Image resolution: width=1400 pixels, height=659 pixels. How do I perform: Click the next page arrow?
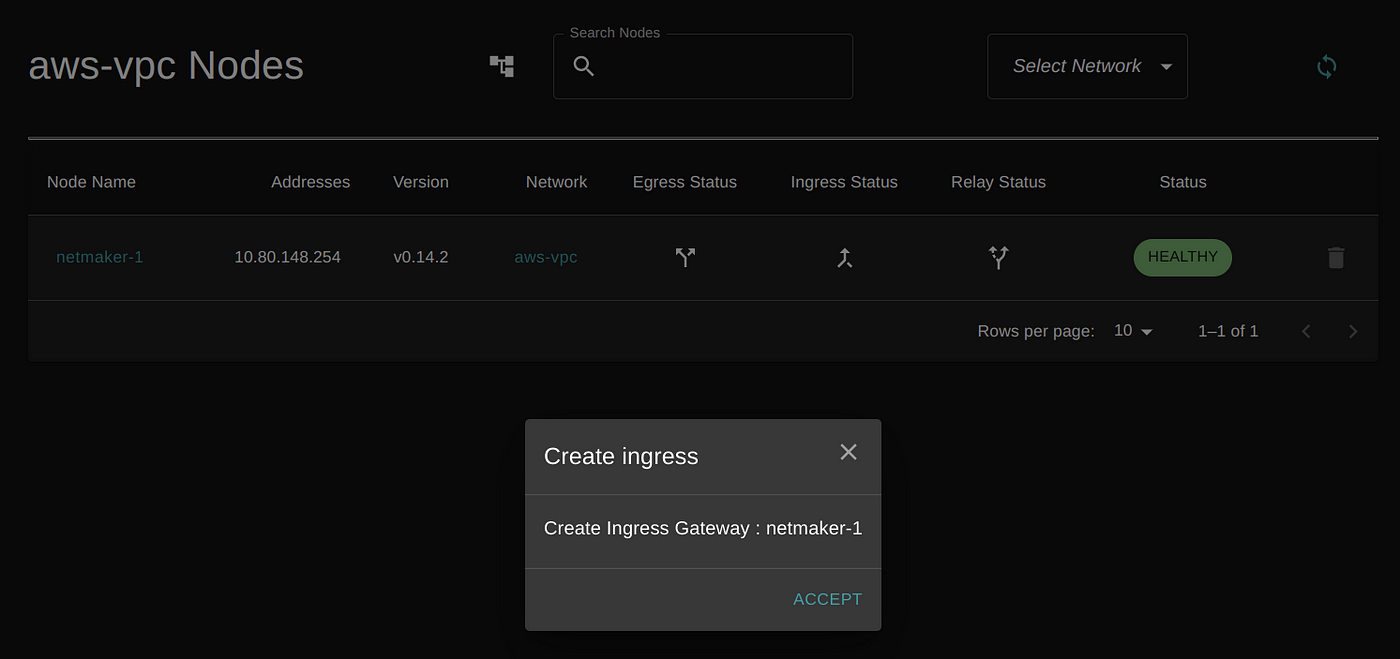pyautogui.click(x=1353, y=330)
